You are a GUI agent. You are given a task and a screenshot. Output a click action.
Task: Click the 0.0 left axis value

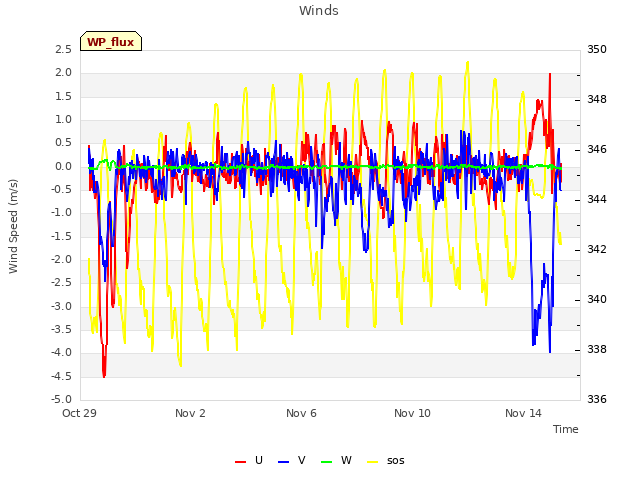coord(63,166)
